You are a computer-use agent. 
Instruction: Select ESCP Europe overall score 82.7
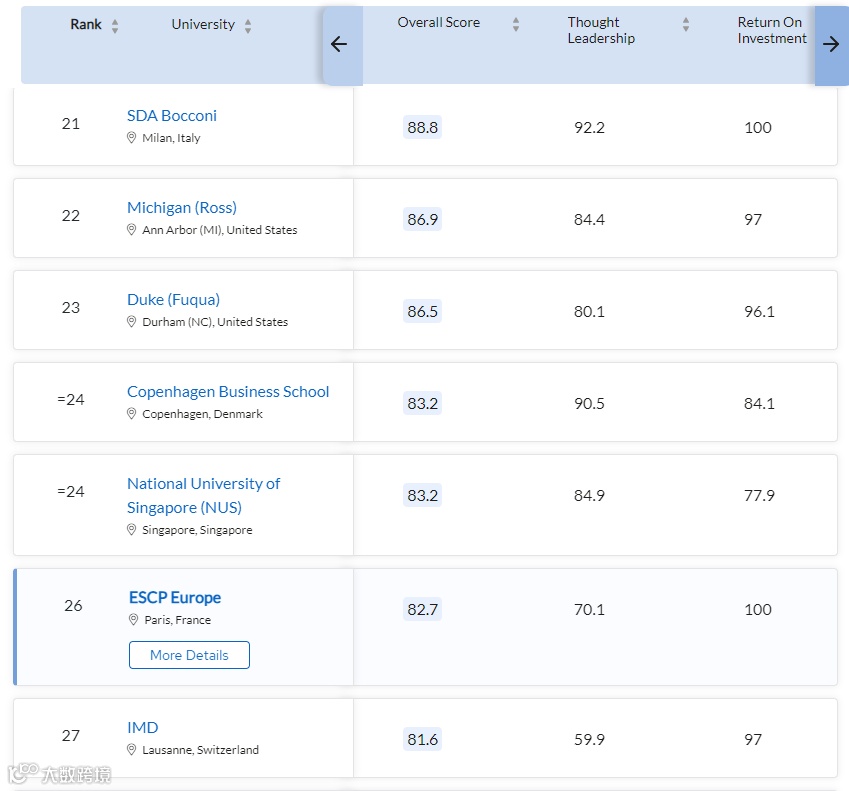pos(422,609)
